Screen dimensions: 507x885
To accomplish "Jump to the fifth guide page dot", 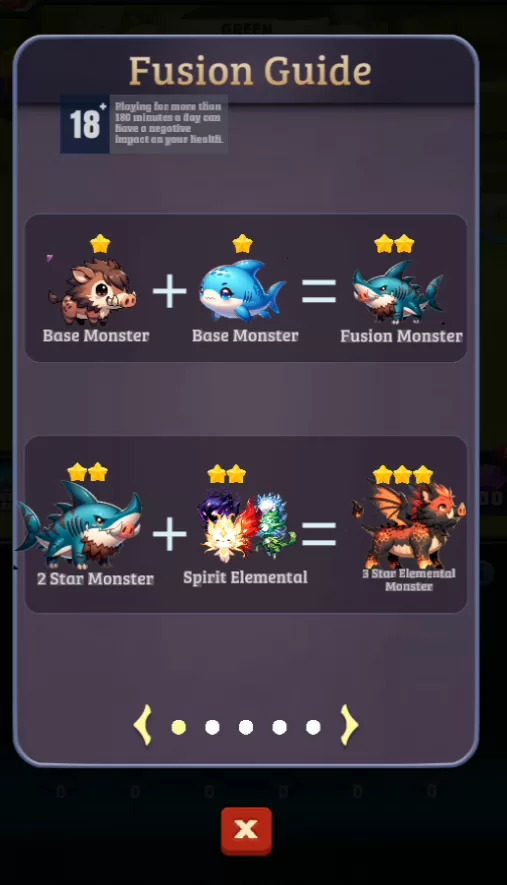I will pyautogui.click(x=313, y=727).
